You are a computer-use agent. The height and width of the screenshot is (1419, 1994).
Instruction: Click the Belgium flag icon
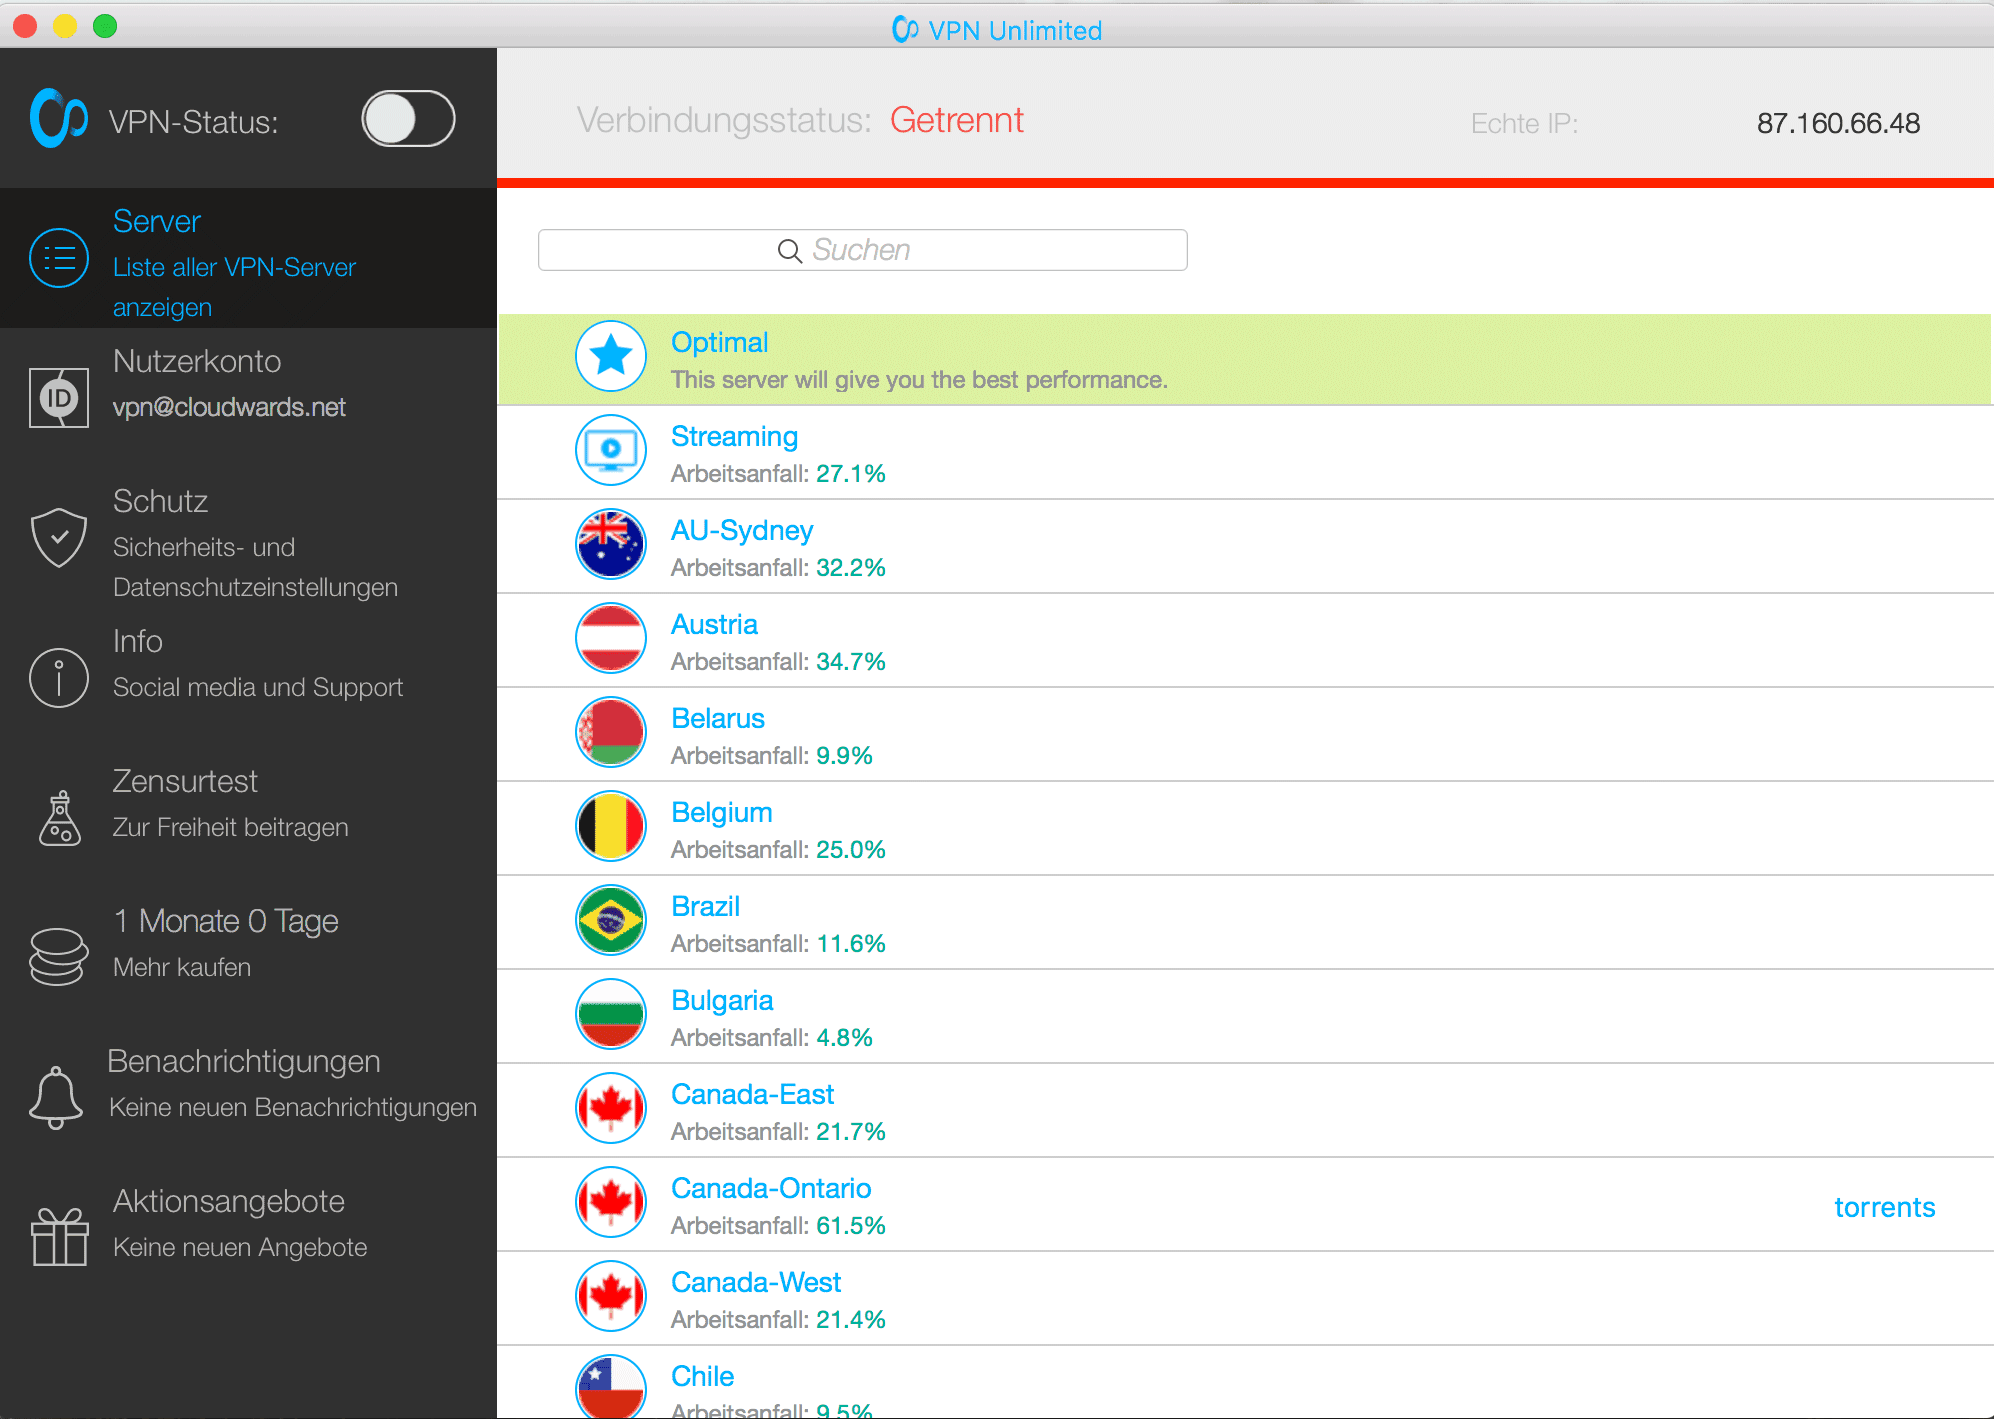tap(611, 826)
